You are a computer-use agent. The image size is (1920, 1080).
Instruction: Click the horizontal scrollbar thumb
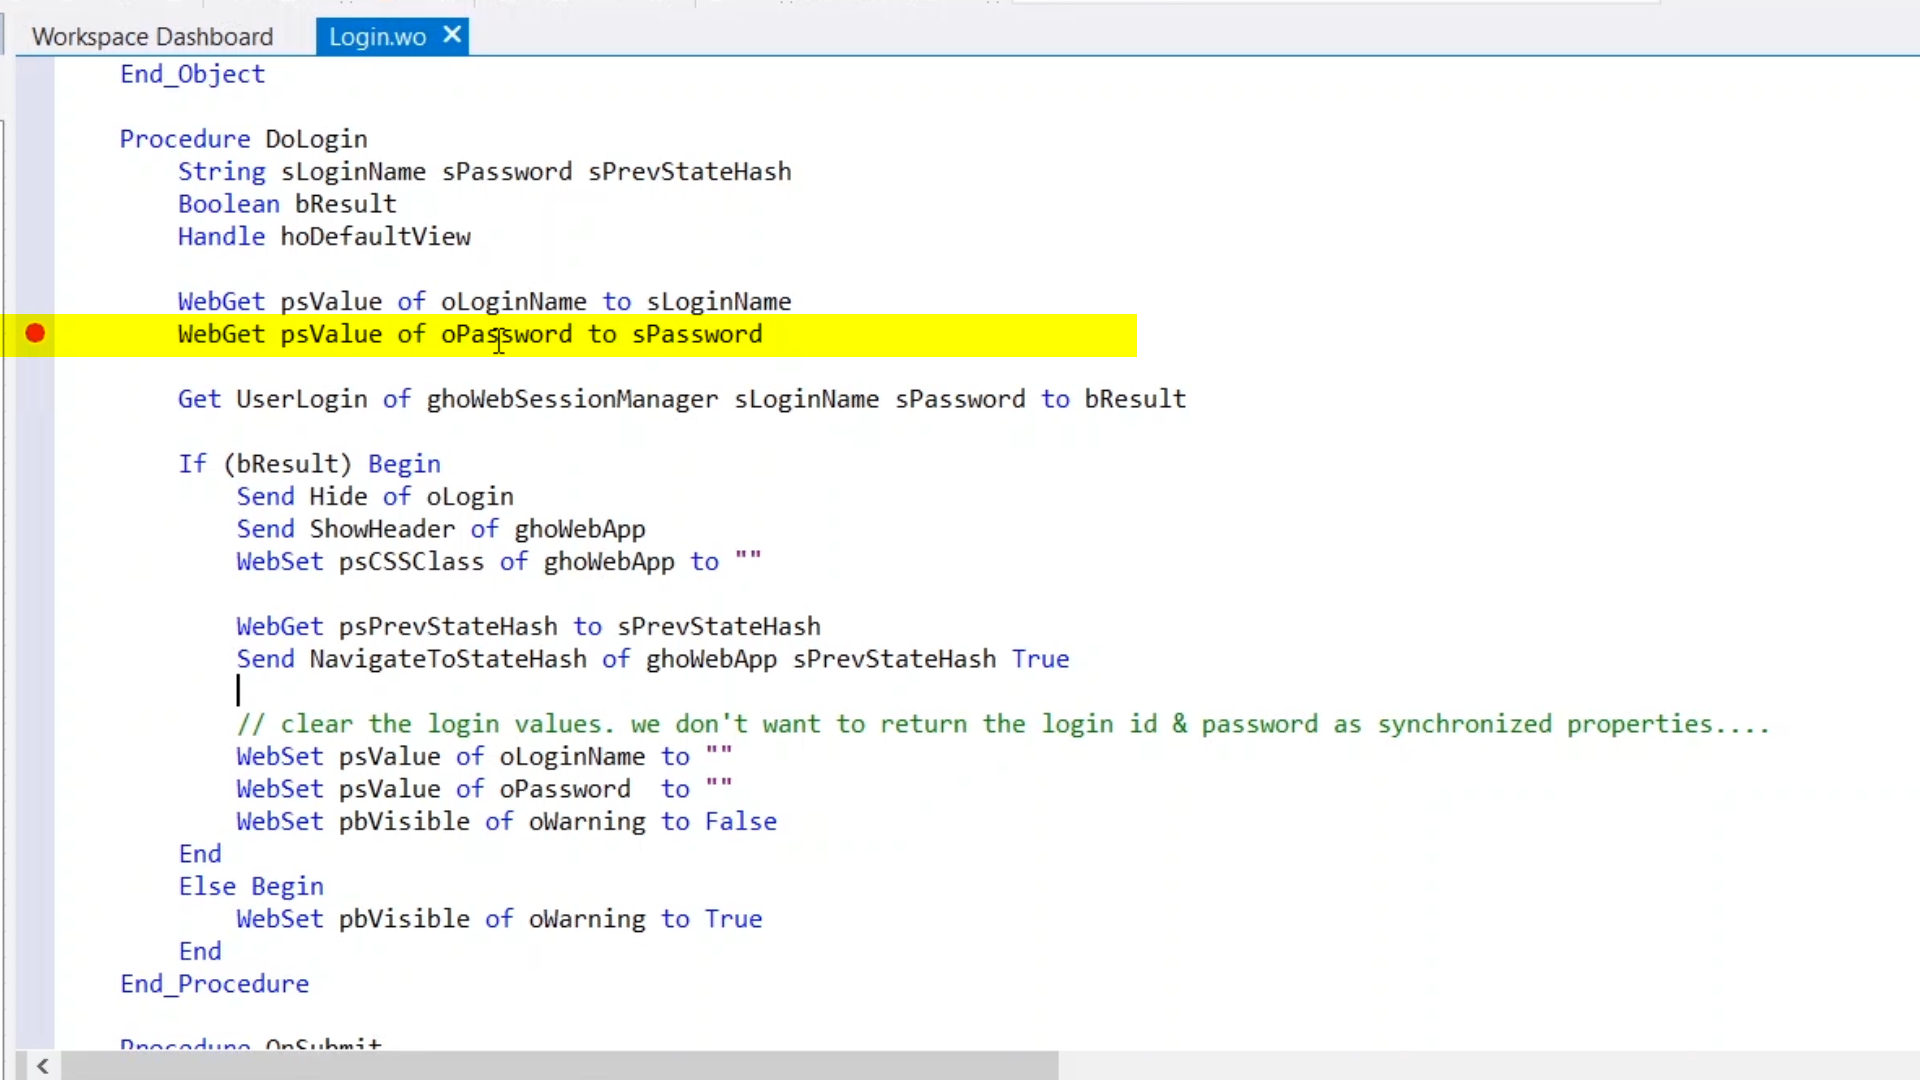pos(560,1066)
